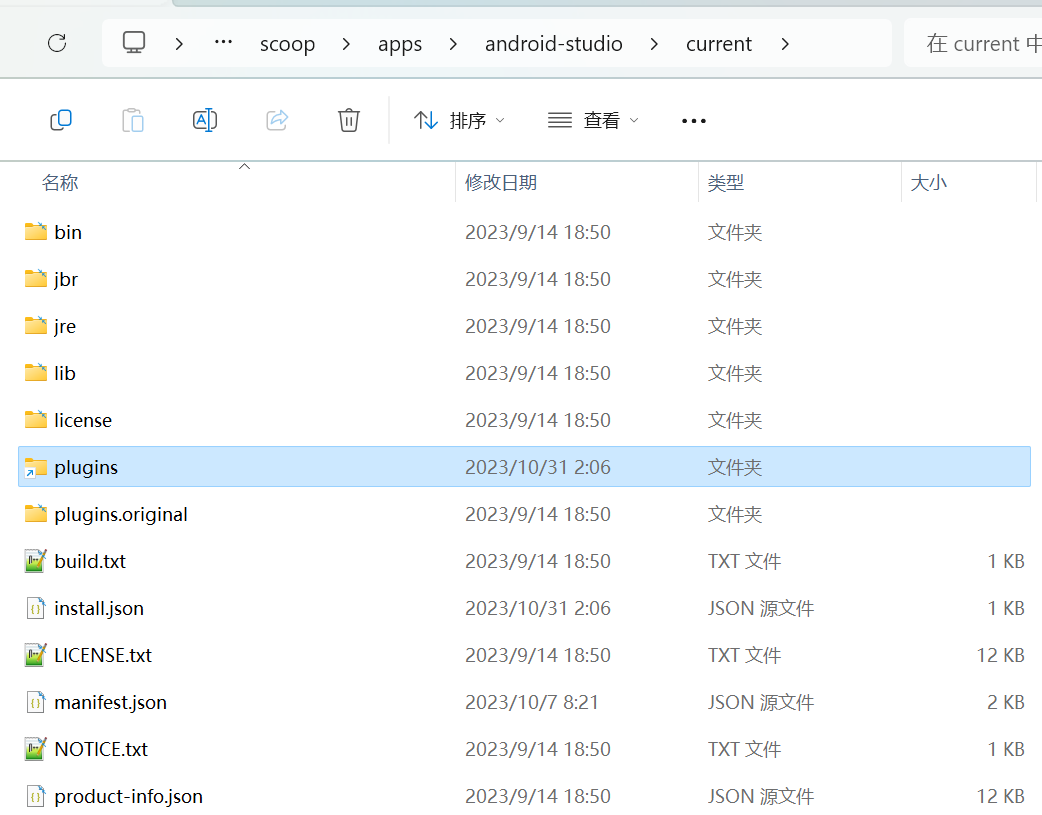1042x815 pixels.
Task: Click the Share icon in the toolbar
Action: point(276,119)
